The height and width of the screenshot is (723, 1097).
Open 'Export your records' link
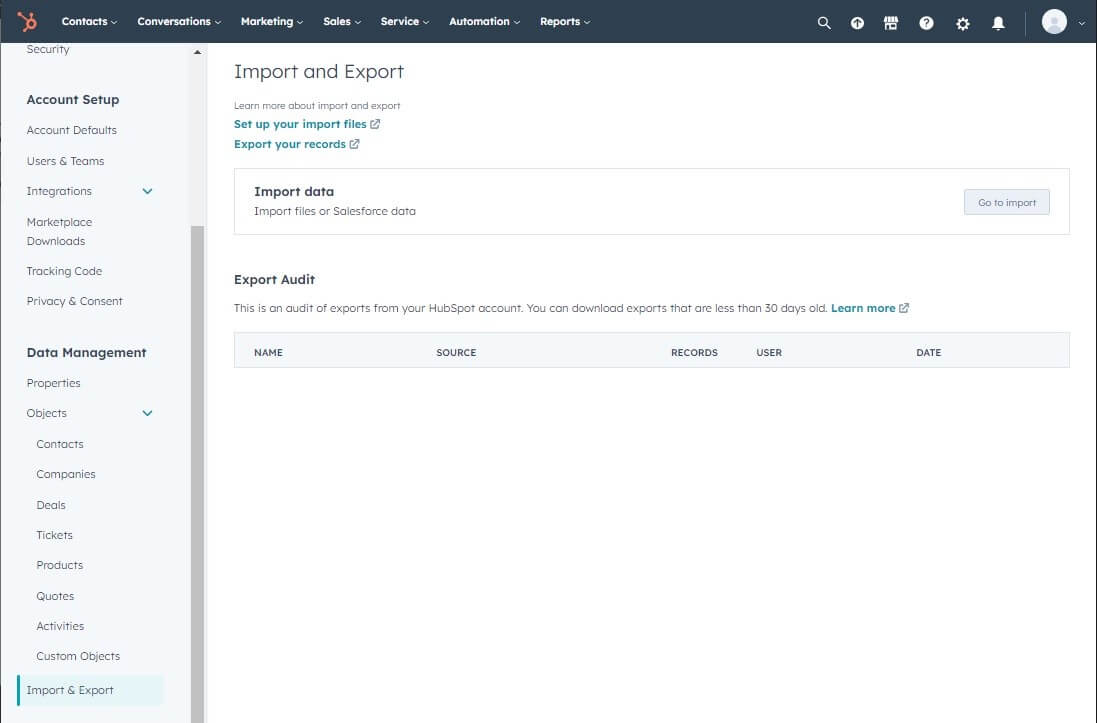(x=290, y=144)
